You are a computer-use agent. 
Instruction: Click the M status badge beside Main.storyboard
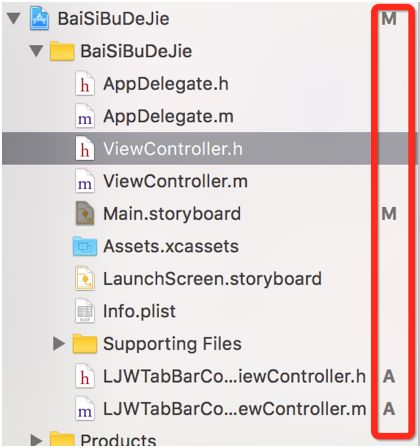[389, 214]
